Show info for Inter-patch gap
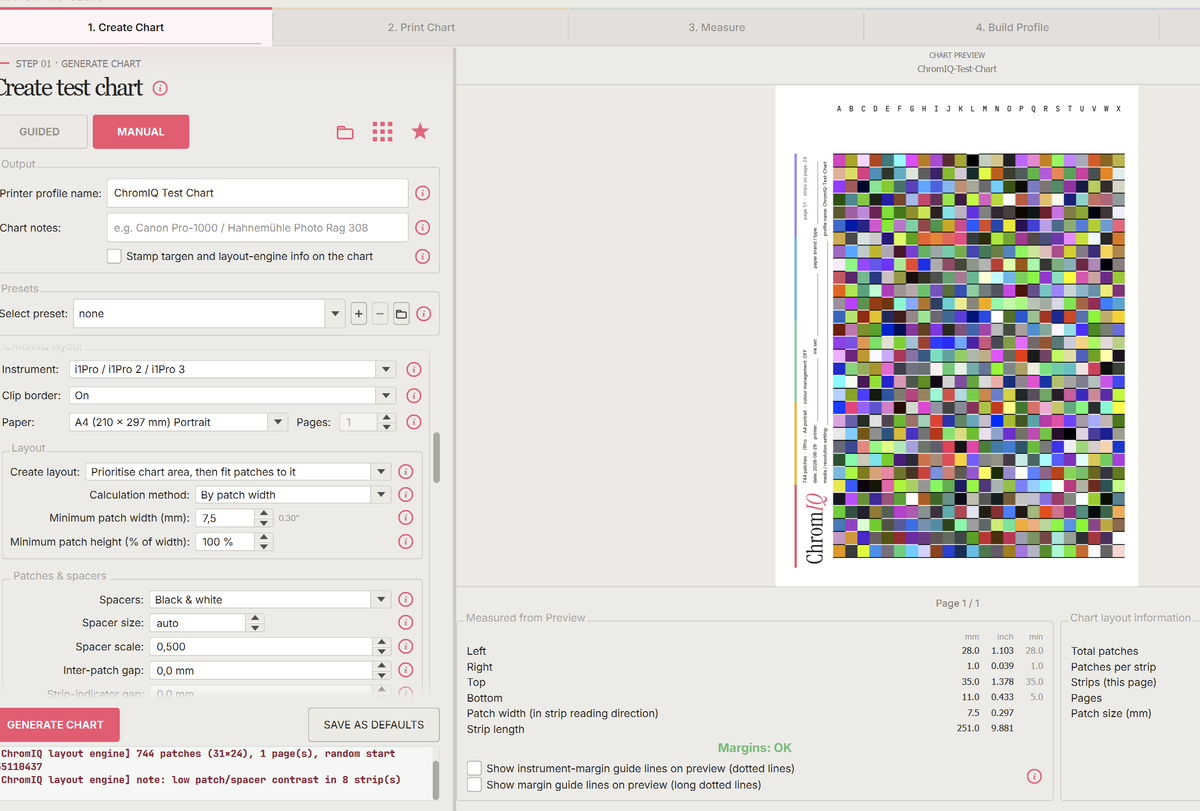This screenshot has height=811, width=1200. [406, 670]
